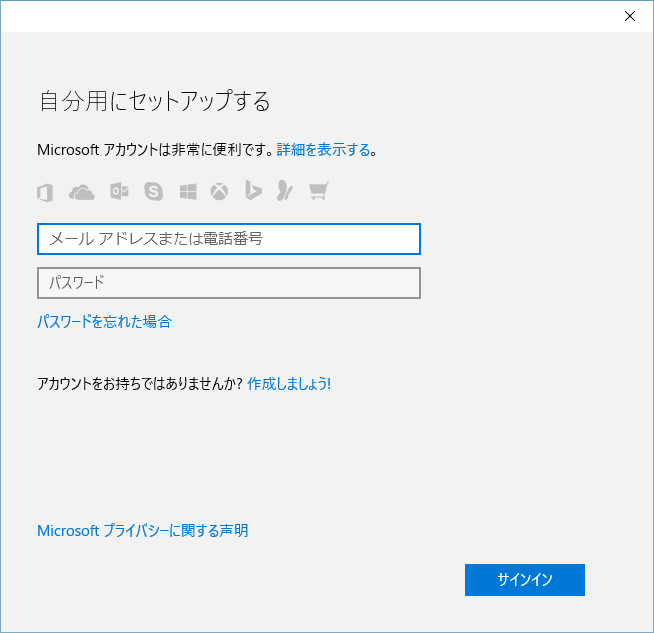Click the Office icon
This screenshot has width=654, height=633.
point(45,191)
